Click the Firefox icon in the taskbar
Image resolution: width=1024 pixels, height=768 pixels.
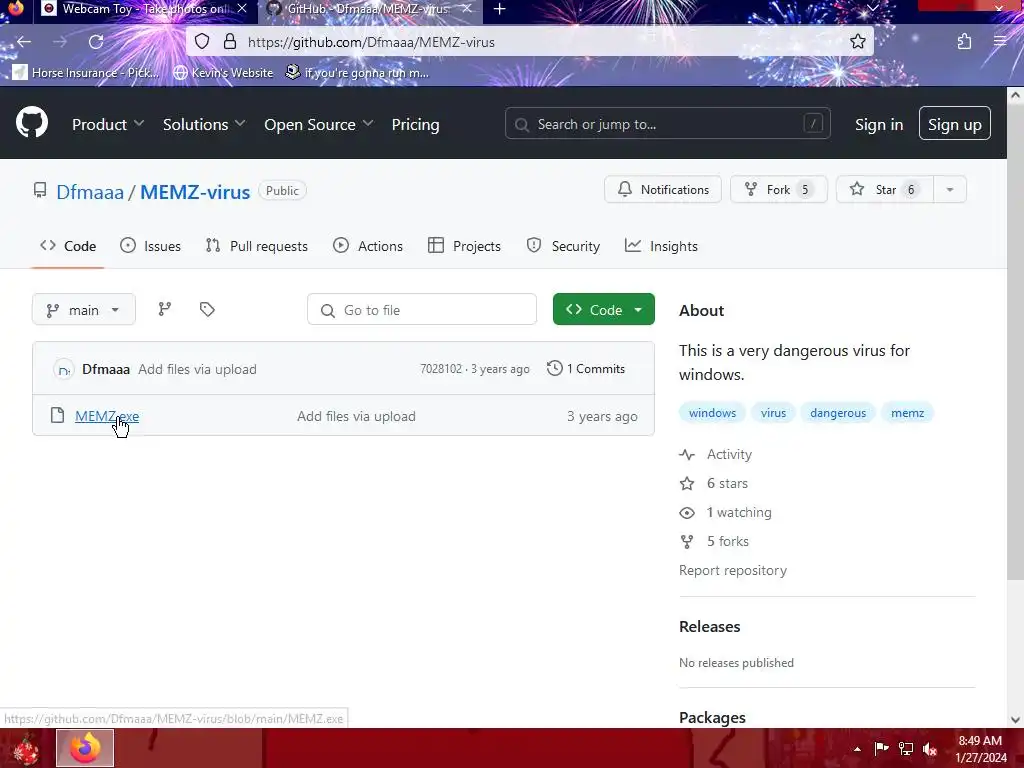pos(85,748)
